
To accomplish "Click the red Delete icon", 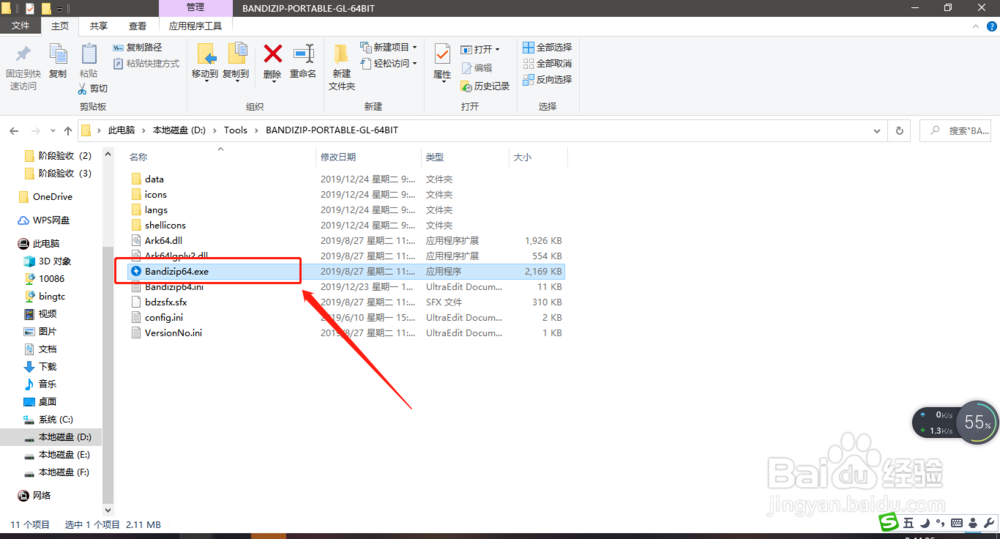I will tap(272, 54).
